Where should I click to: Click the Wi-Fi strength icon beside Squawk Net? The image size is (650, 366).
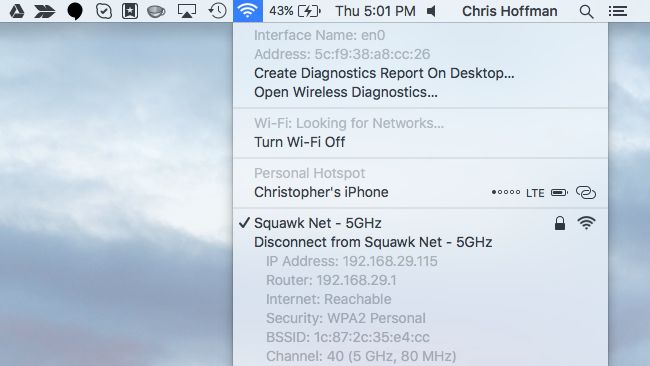pyautogui.click(x=586, y=223)
